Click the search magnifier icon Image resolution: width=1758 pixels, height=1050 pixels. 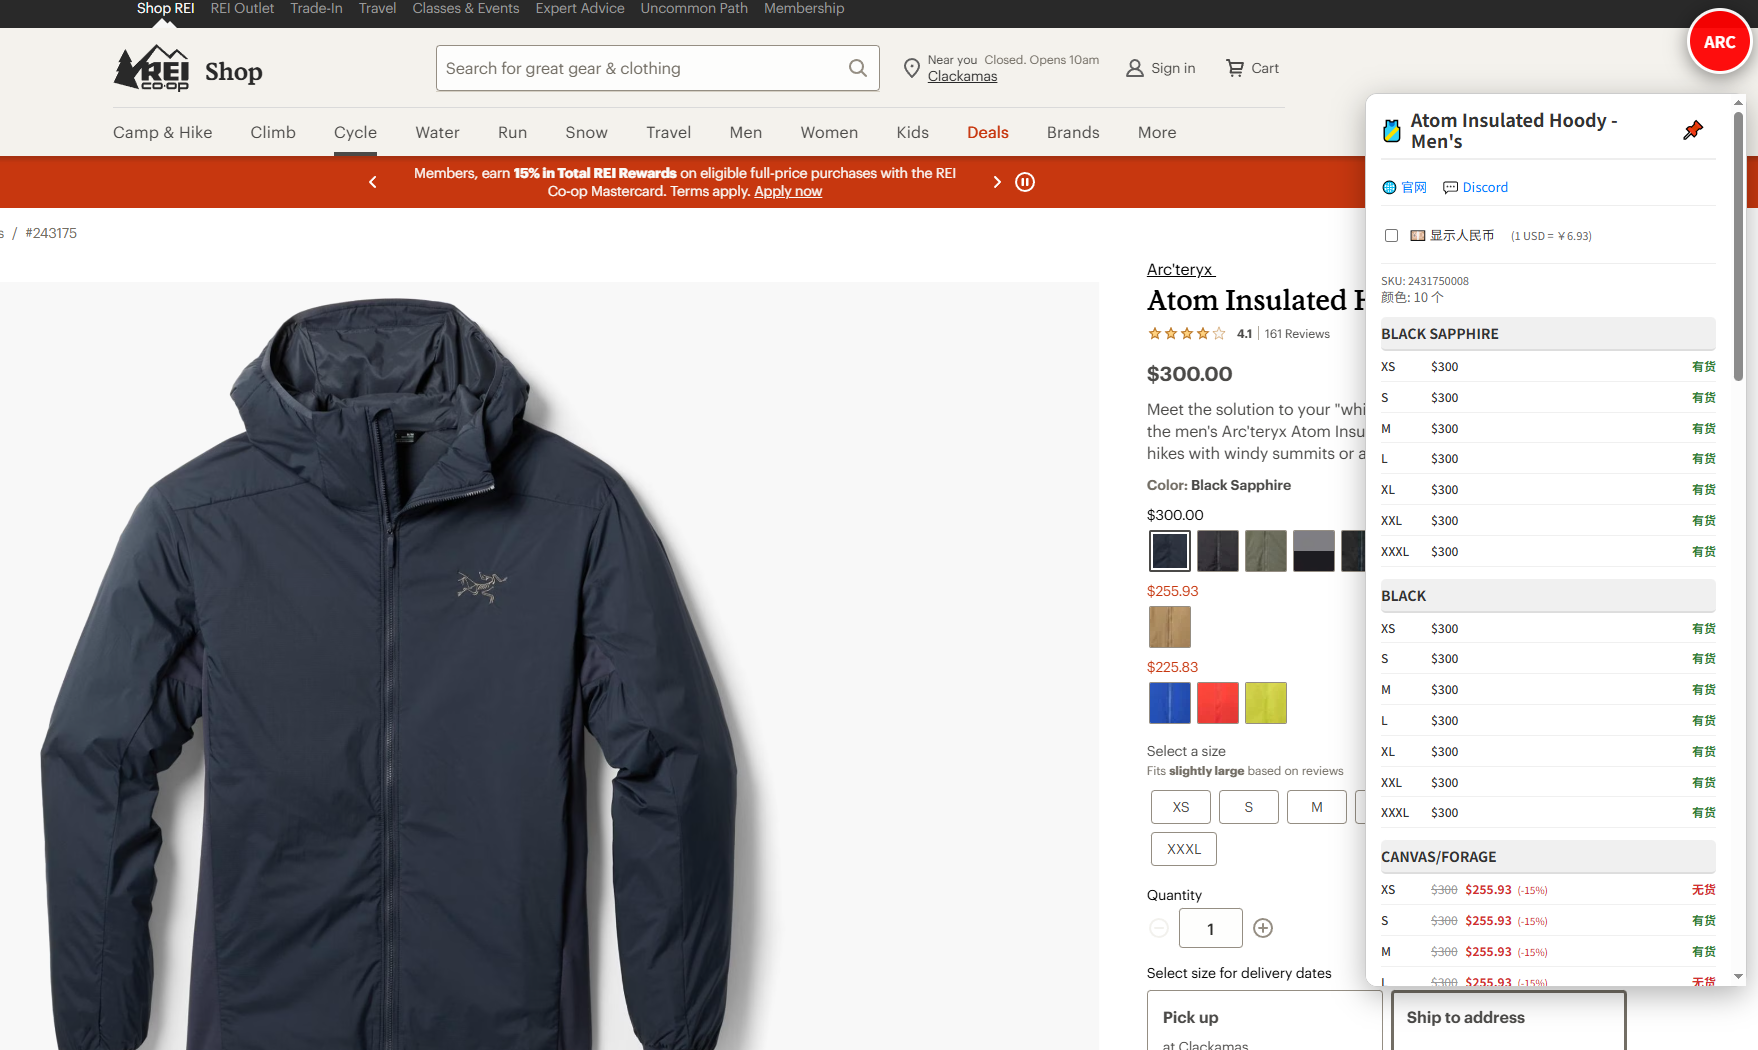click(x=857, y=68)
